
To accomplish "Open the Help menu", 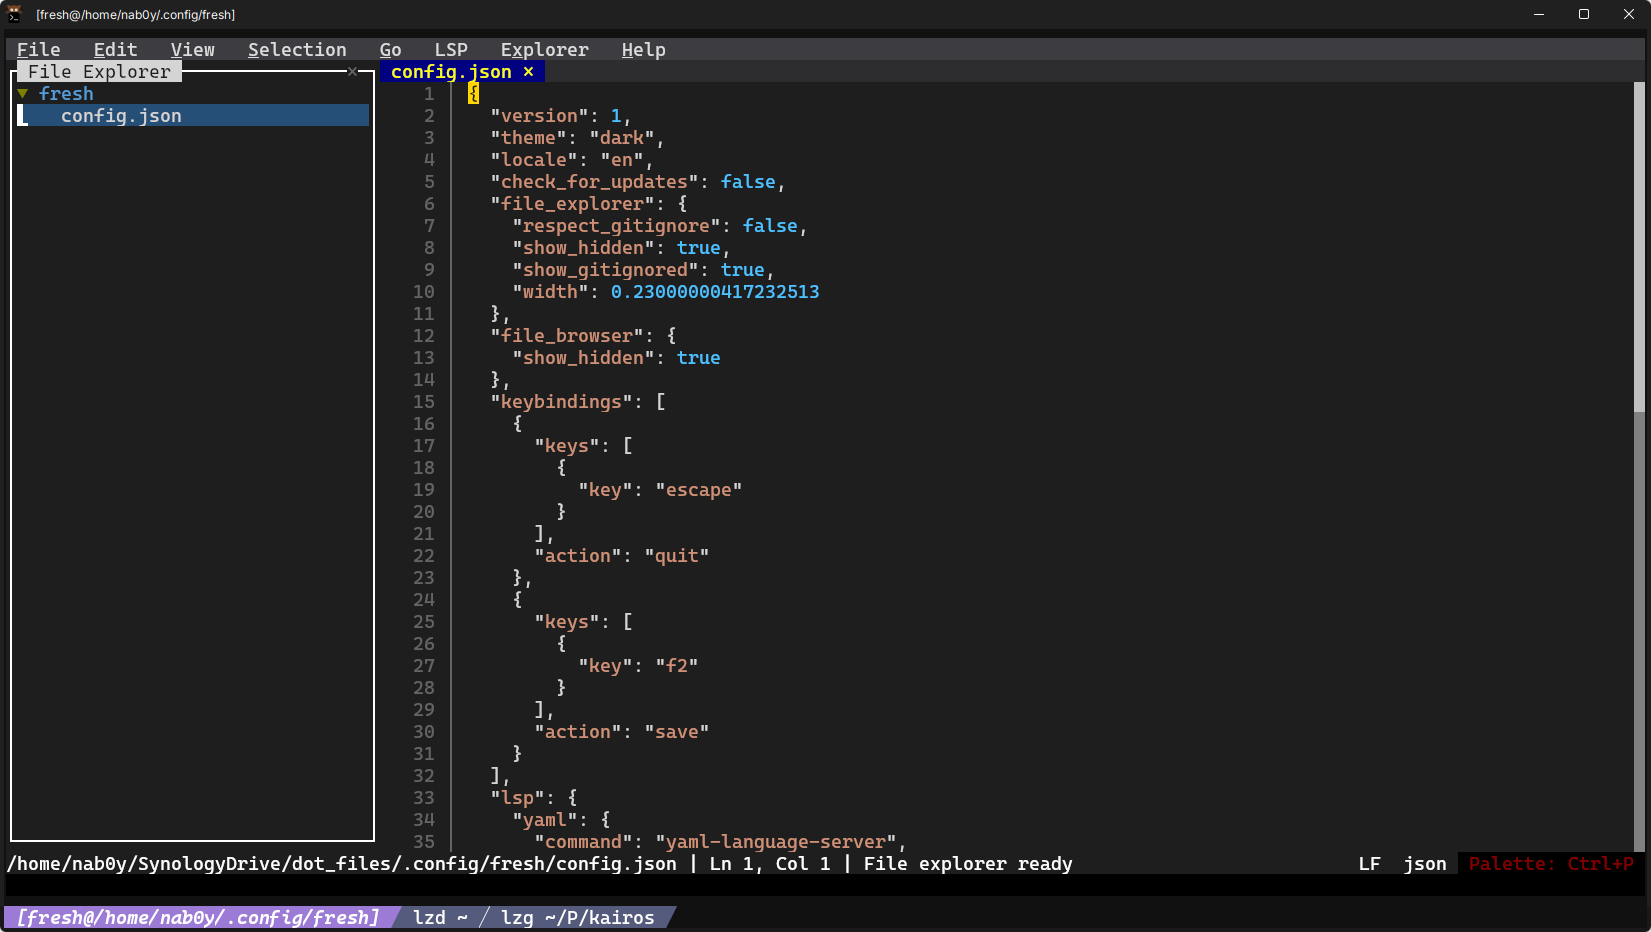I will pos(643,50).
